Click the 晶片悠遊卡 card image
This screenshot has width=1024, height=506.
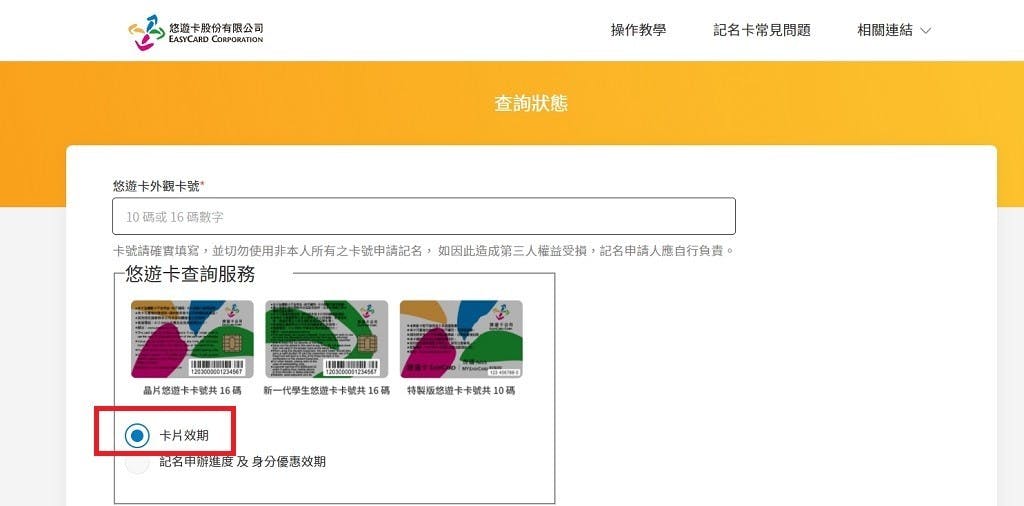pos(192,339)
